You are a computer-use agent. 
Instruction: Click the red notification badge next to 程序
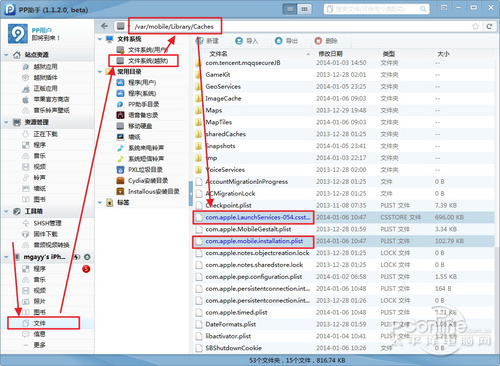click(x=86, y=269)
